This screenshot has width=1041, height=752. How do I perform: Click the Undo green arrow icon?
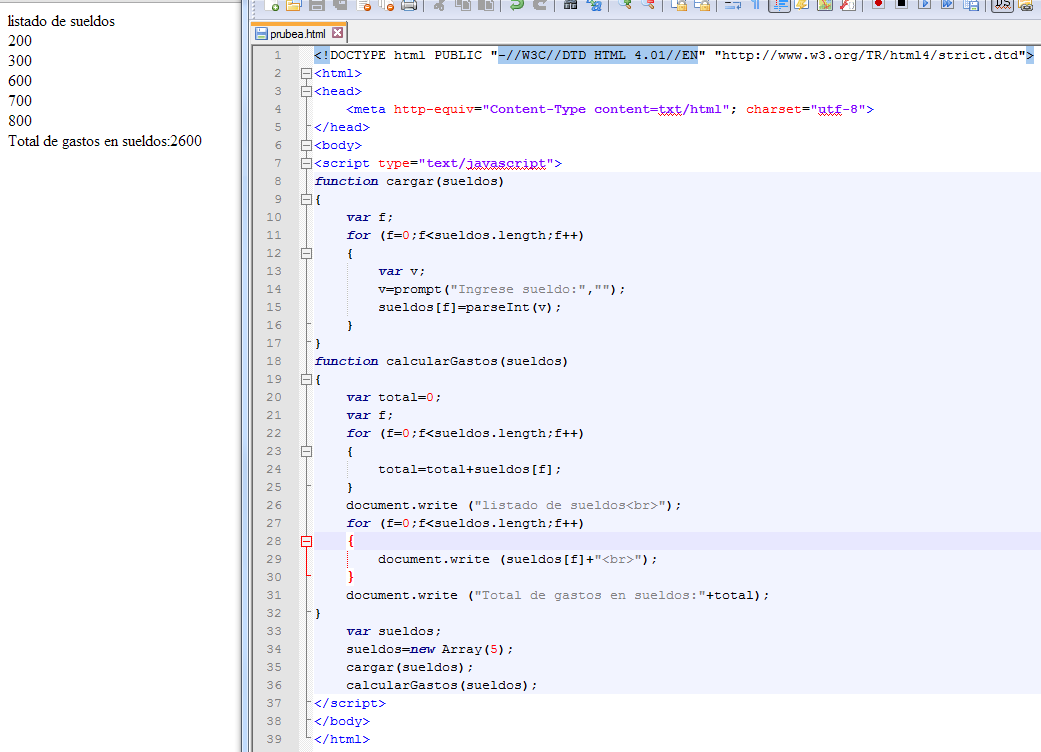point(517,5)
